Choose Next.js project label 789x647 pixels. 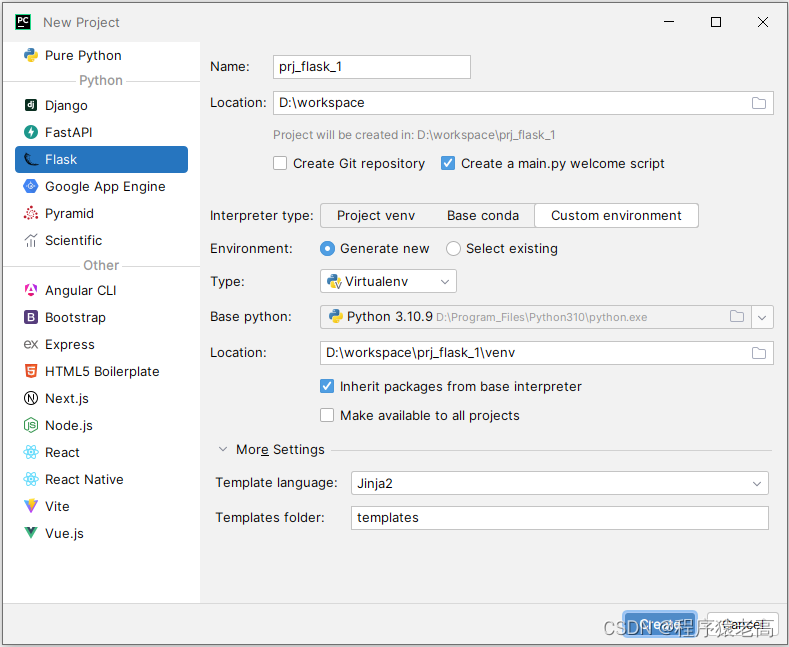[67, 398]
